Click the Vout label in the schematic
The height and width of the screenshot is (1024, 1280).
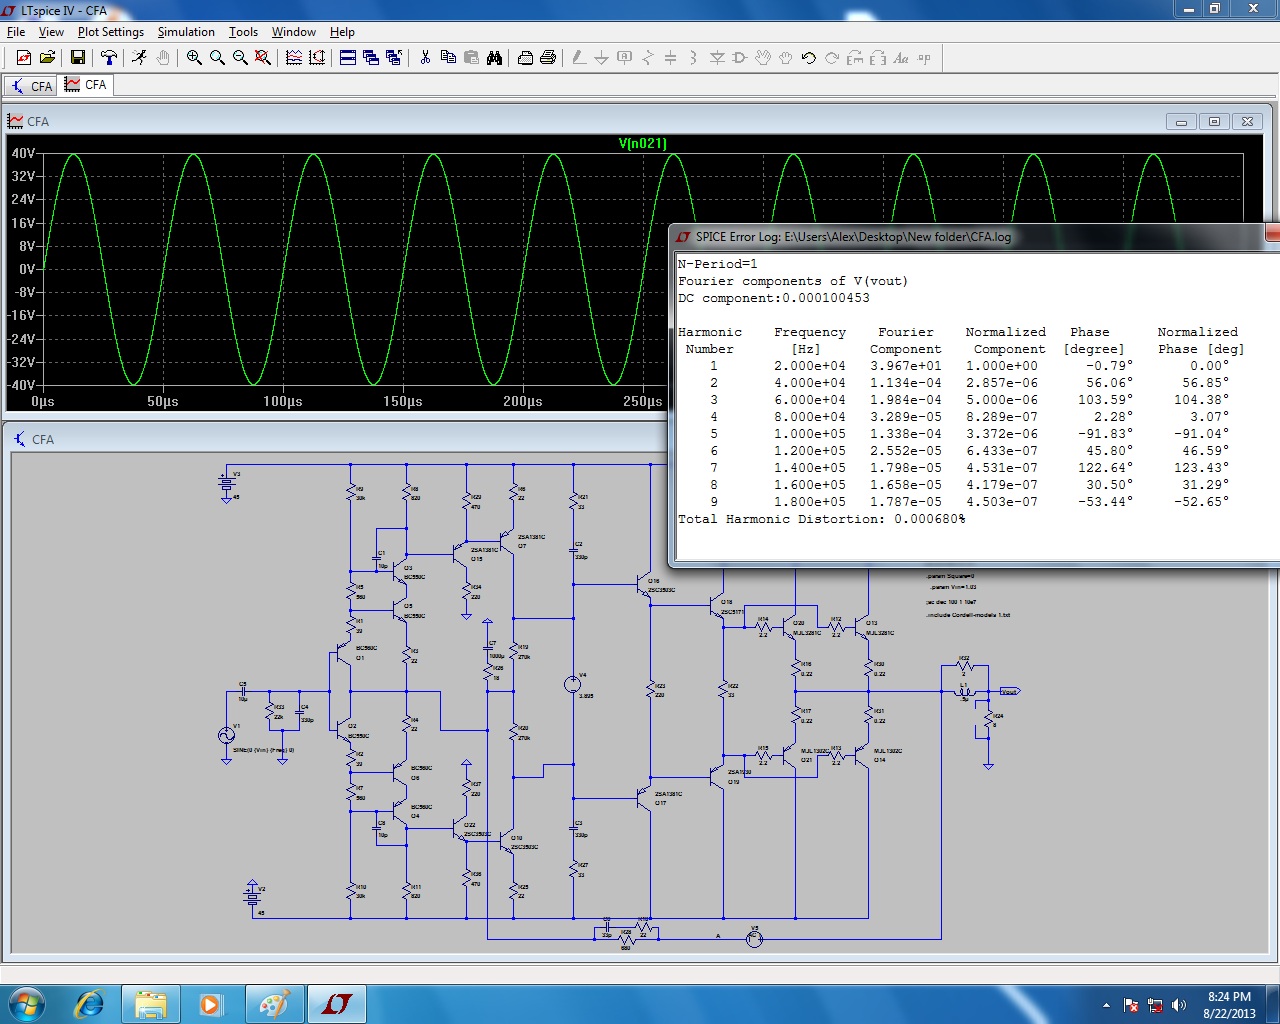pyautogui.click(x=1009, y=691)
